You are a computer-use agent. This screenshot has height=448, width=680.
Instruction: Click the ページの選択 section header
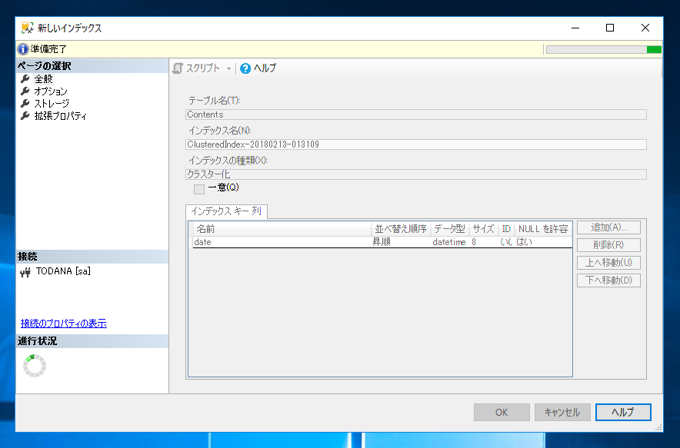pyautogui.click(x=92, y=66)
